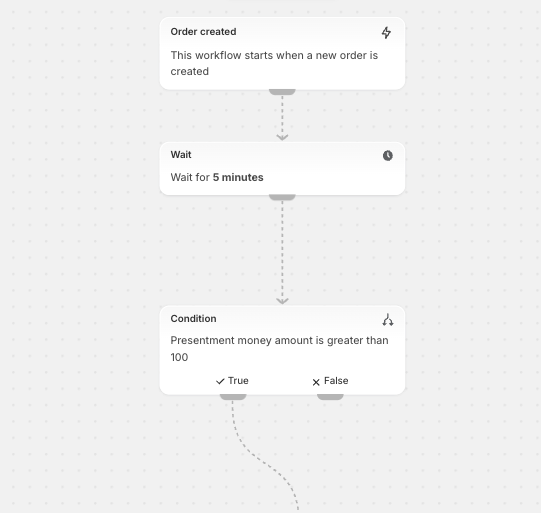Click the output handle below the Wait step
Screen dimensions: 541x513
(282, 197)
